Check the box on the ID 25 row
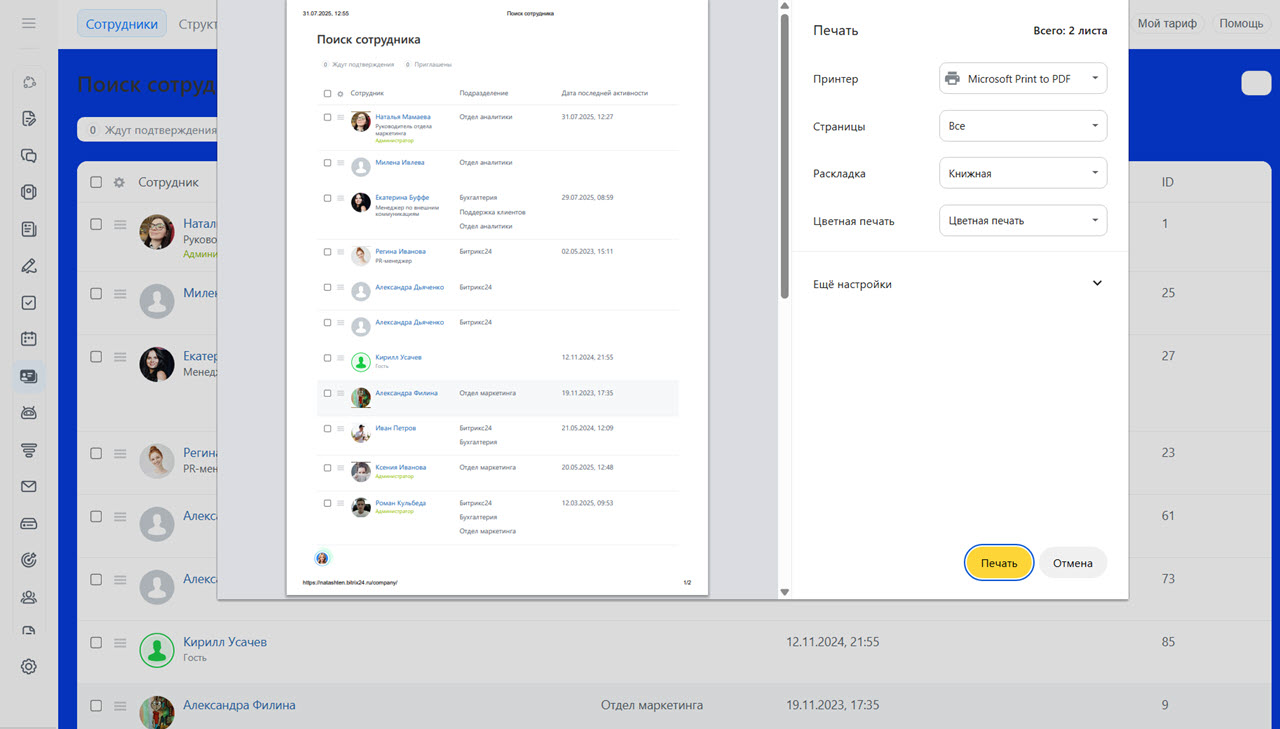The image size is (1280, 729). (x=96, y=294)
